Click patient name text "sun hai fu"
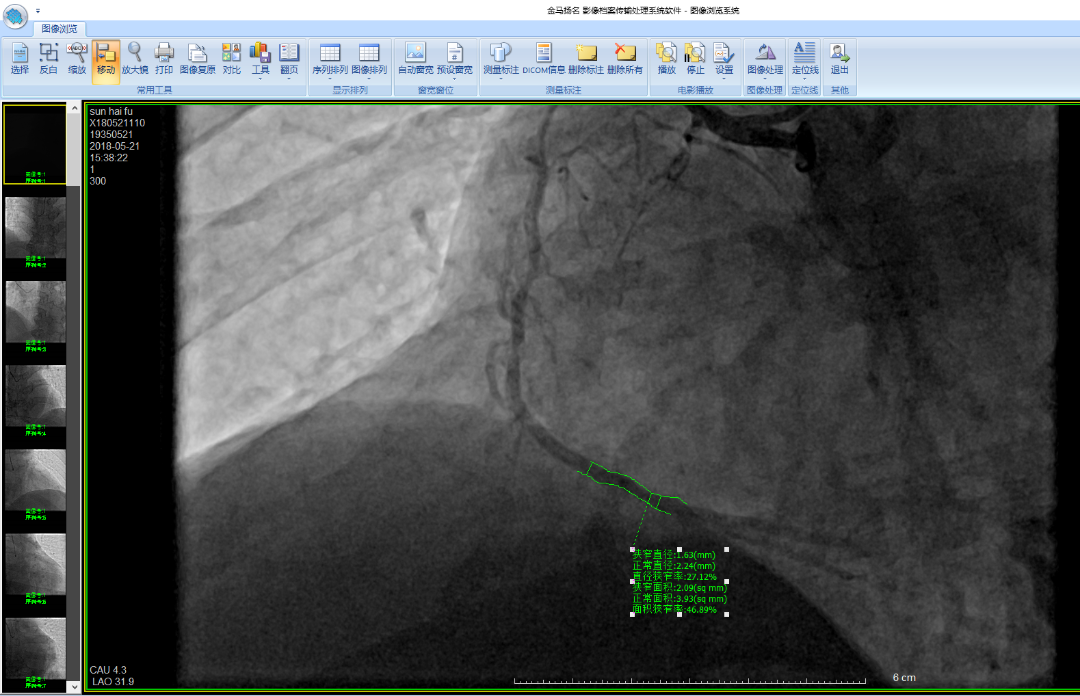The image size is (1080, 696). (x=111, y=111)
